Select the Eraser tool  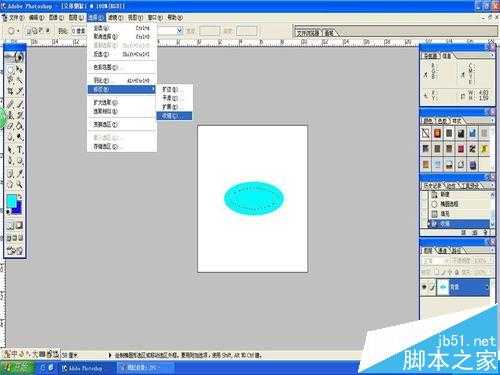tap(10, 126)
